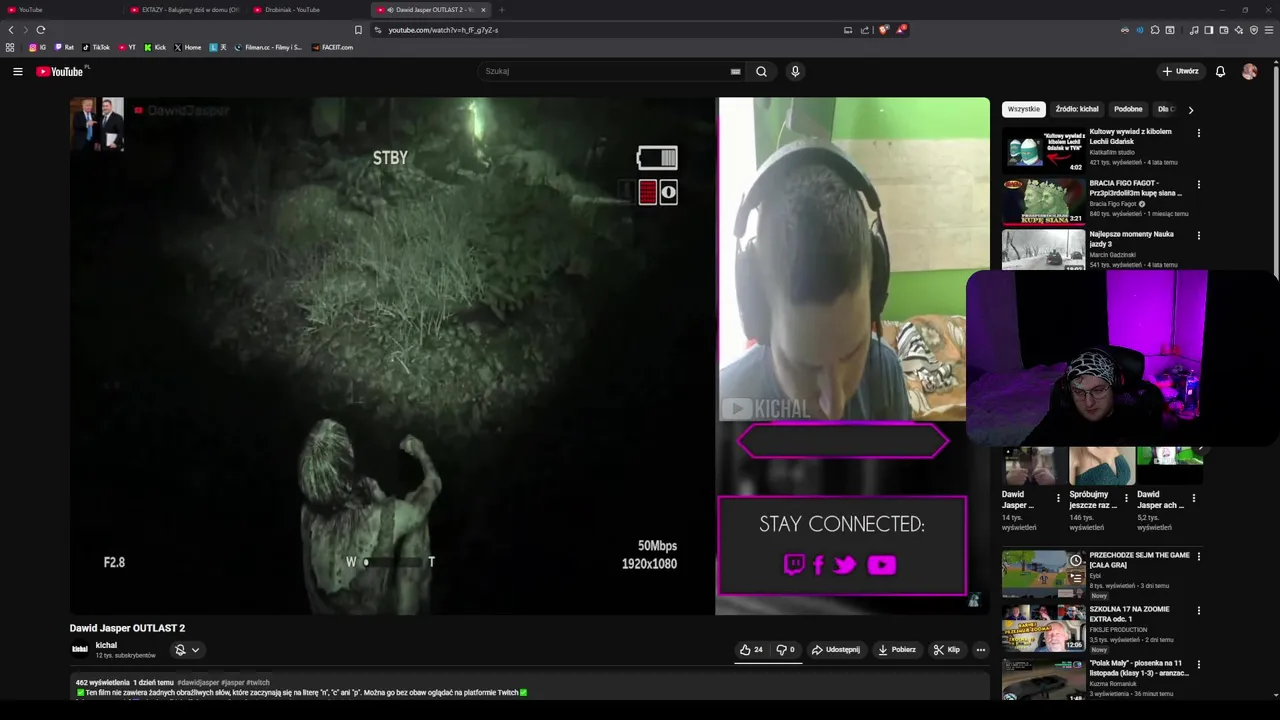Open a new browser tab
This screenshot has width=1280, height=720.
click(502, 10)
